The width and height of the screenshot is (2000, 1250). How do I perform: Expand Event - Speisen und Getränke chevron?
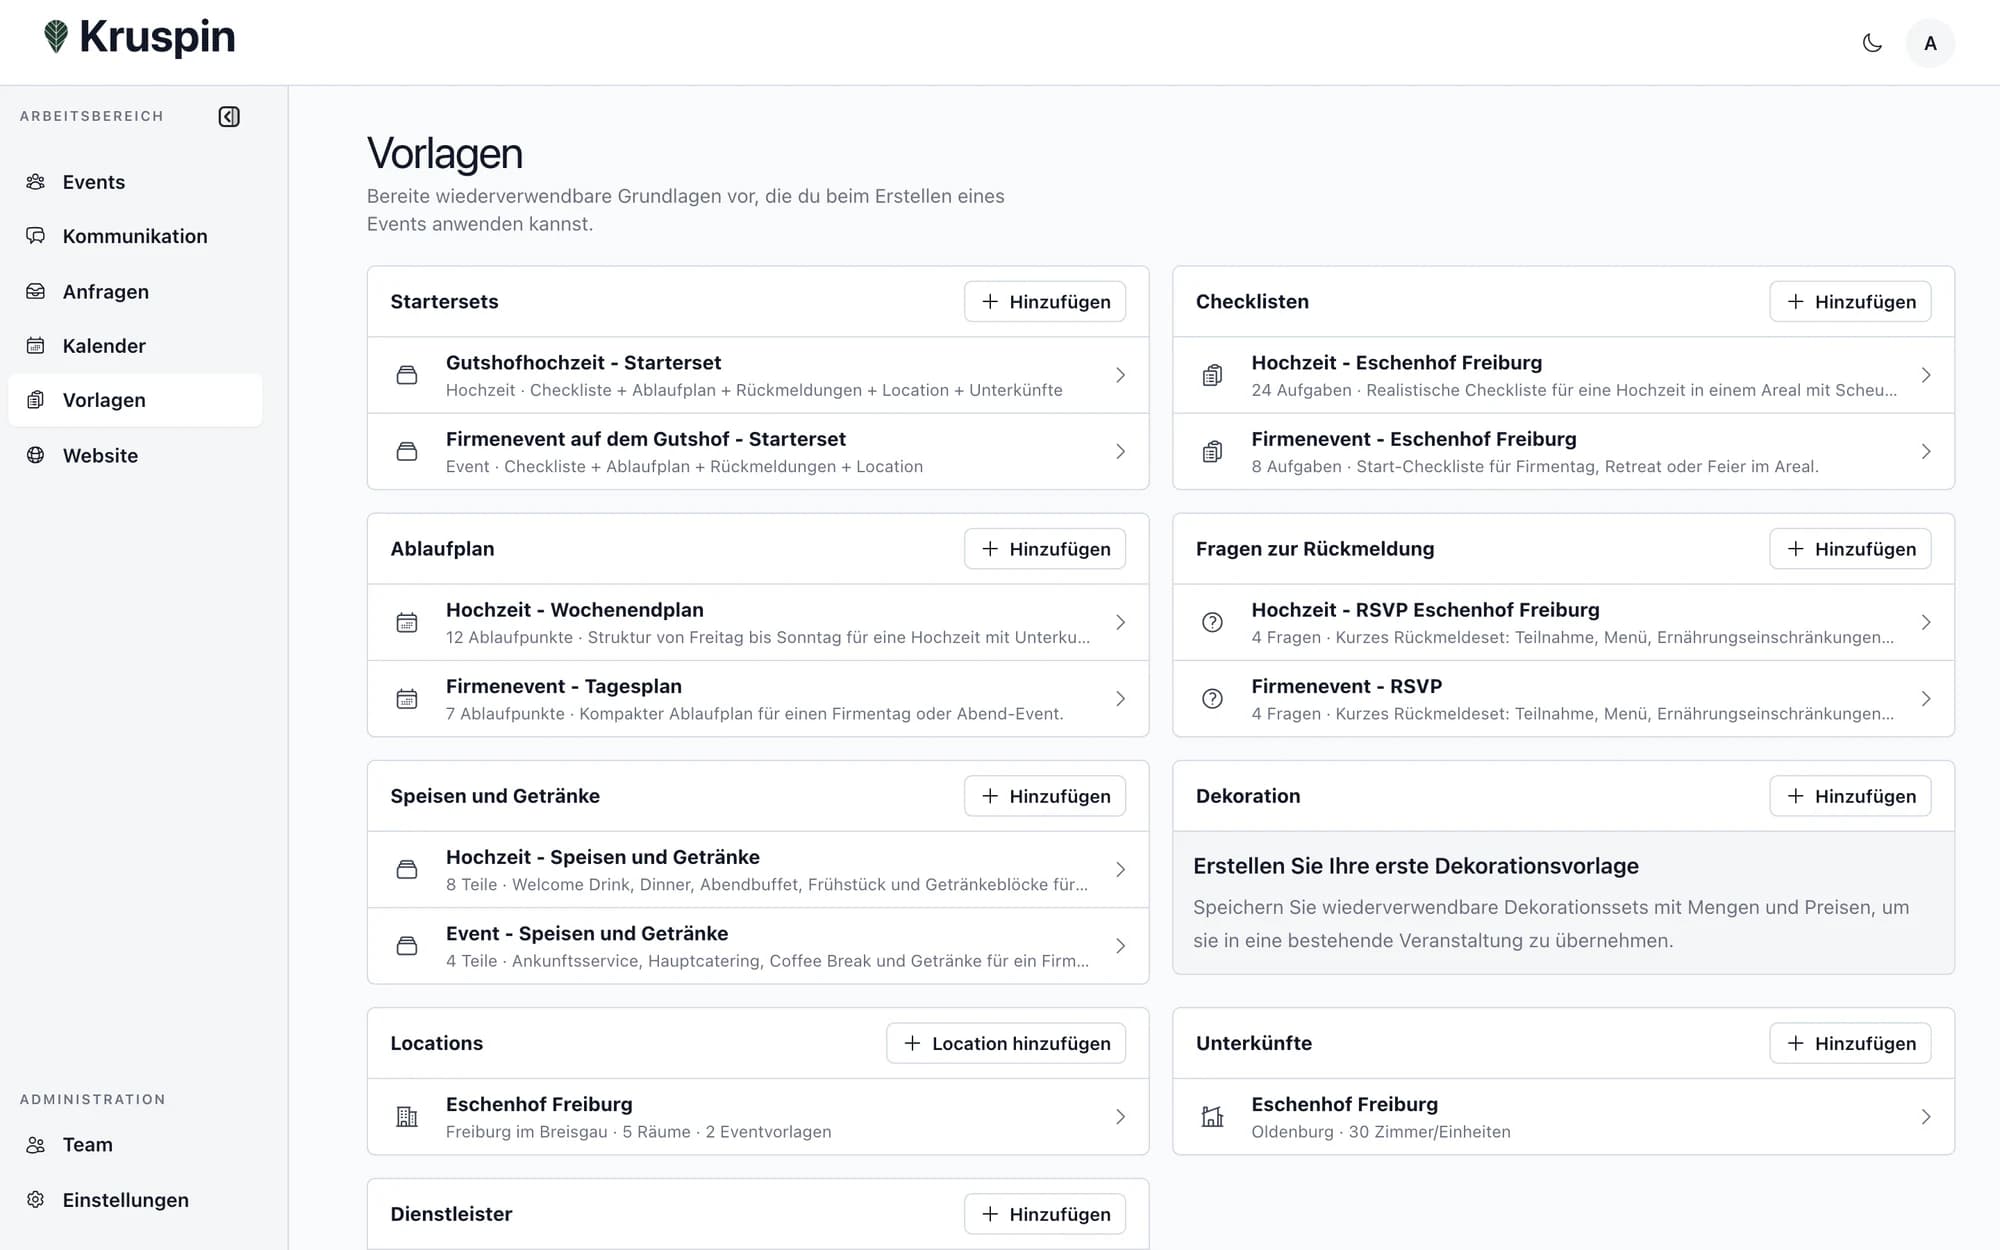point(1120,946)
